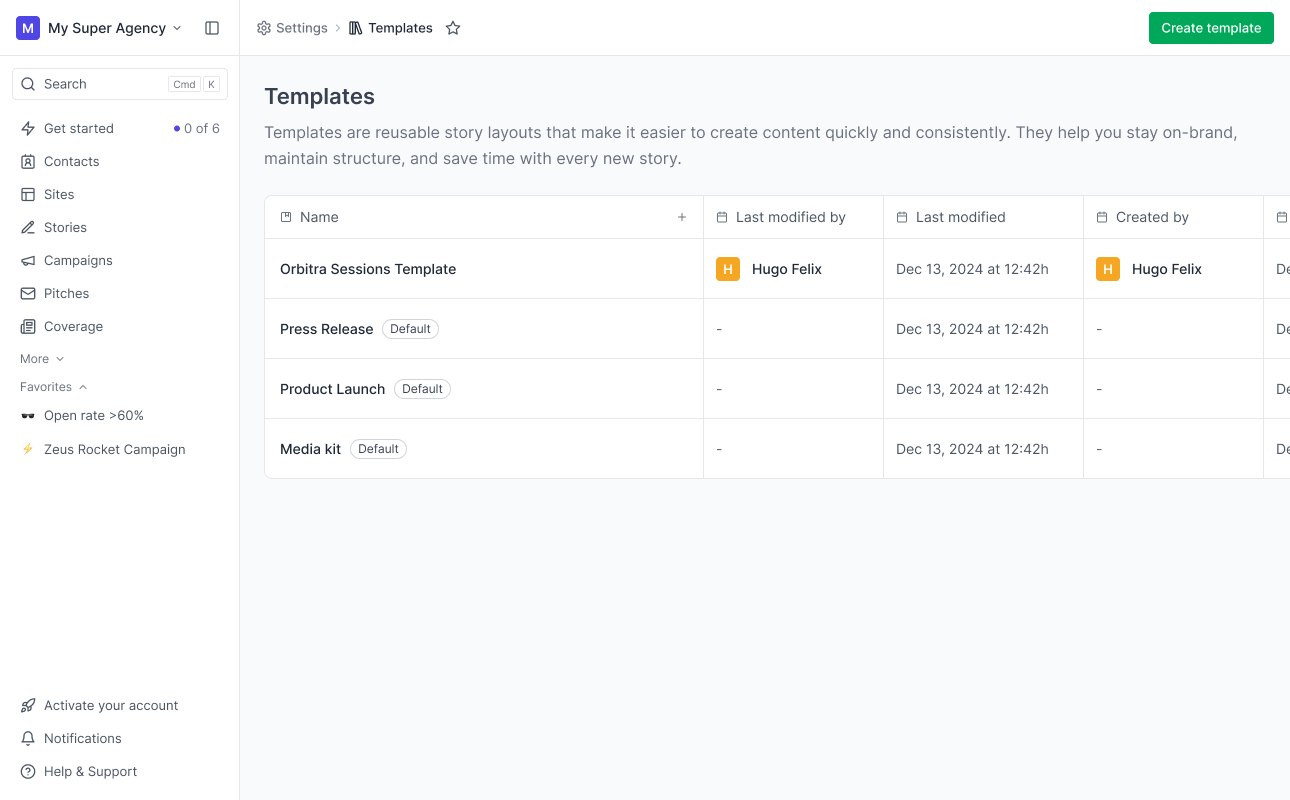Toggle the Get started checklist

pos(79,128)
